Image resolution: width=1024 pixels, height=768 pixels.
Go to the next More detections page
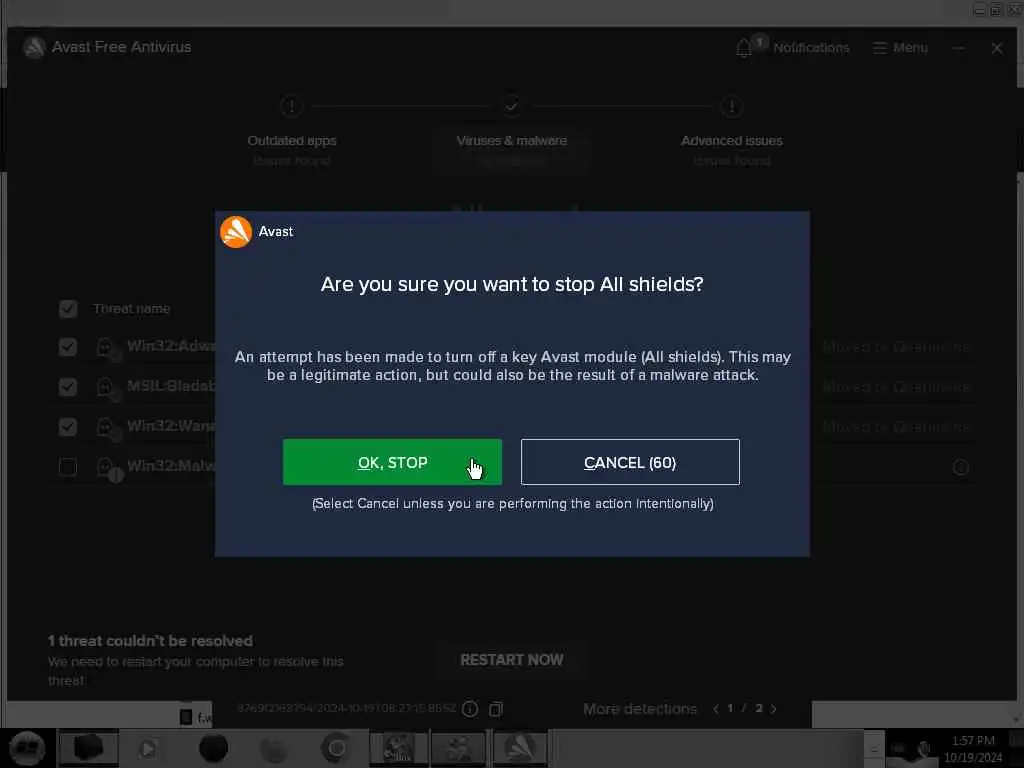[774, 709]
